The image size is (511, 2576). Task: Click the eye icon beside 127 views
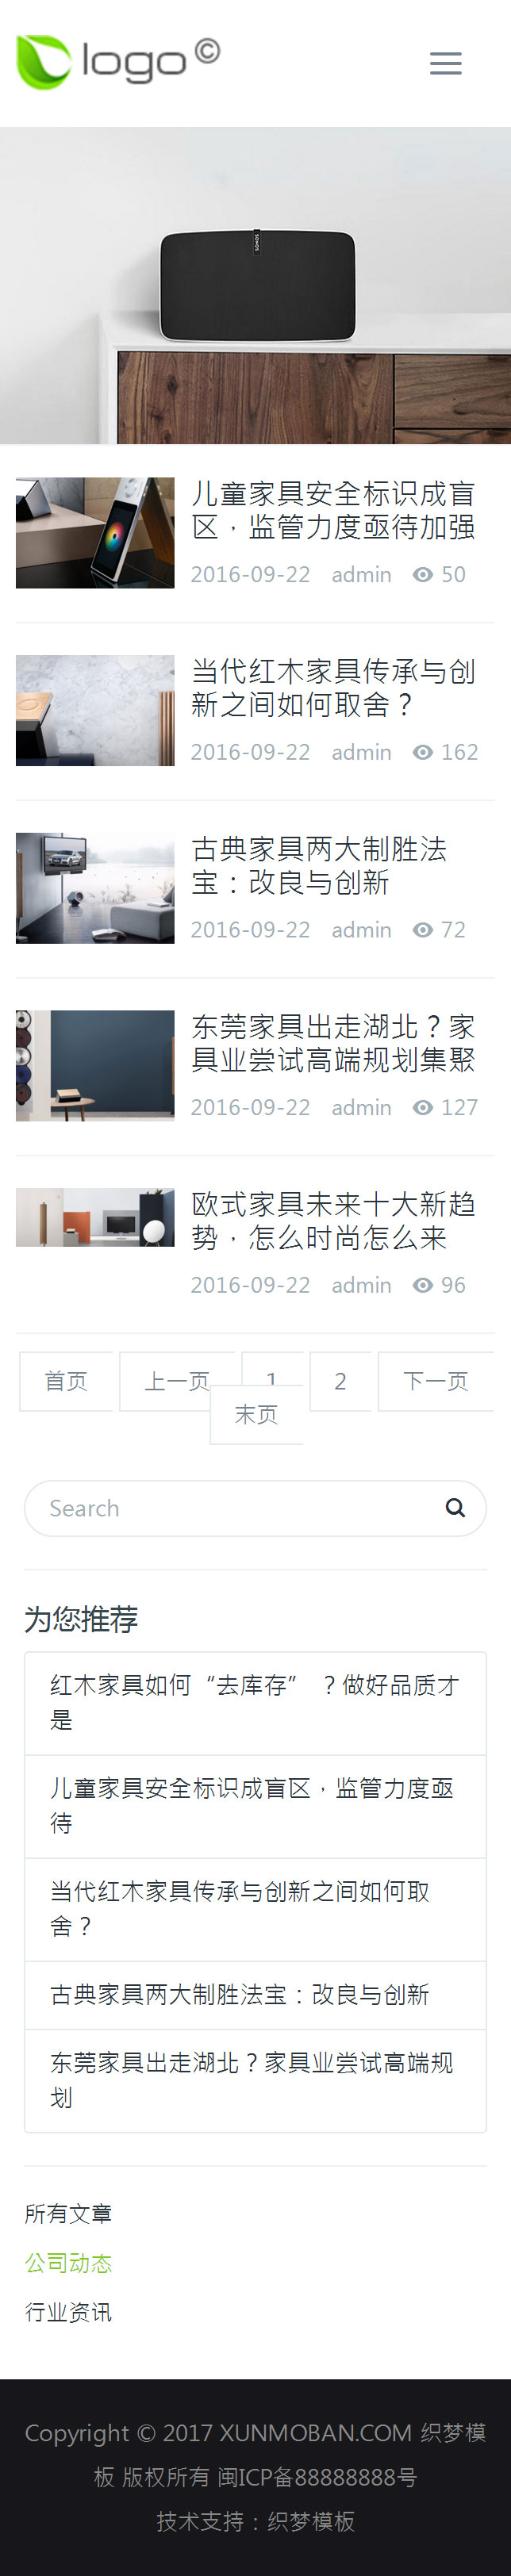coord(423,1107)
